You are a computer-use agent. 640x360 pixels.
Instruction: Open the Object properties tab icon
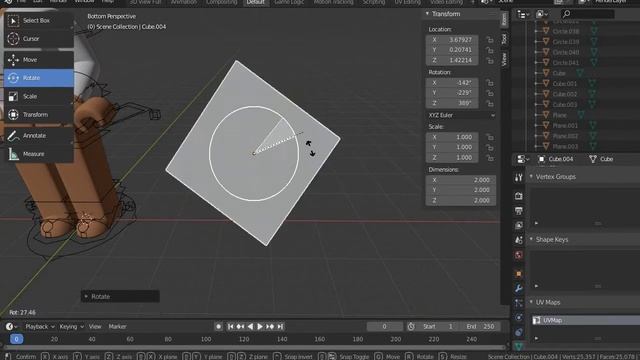[x=518, y=273]
